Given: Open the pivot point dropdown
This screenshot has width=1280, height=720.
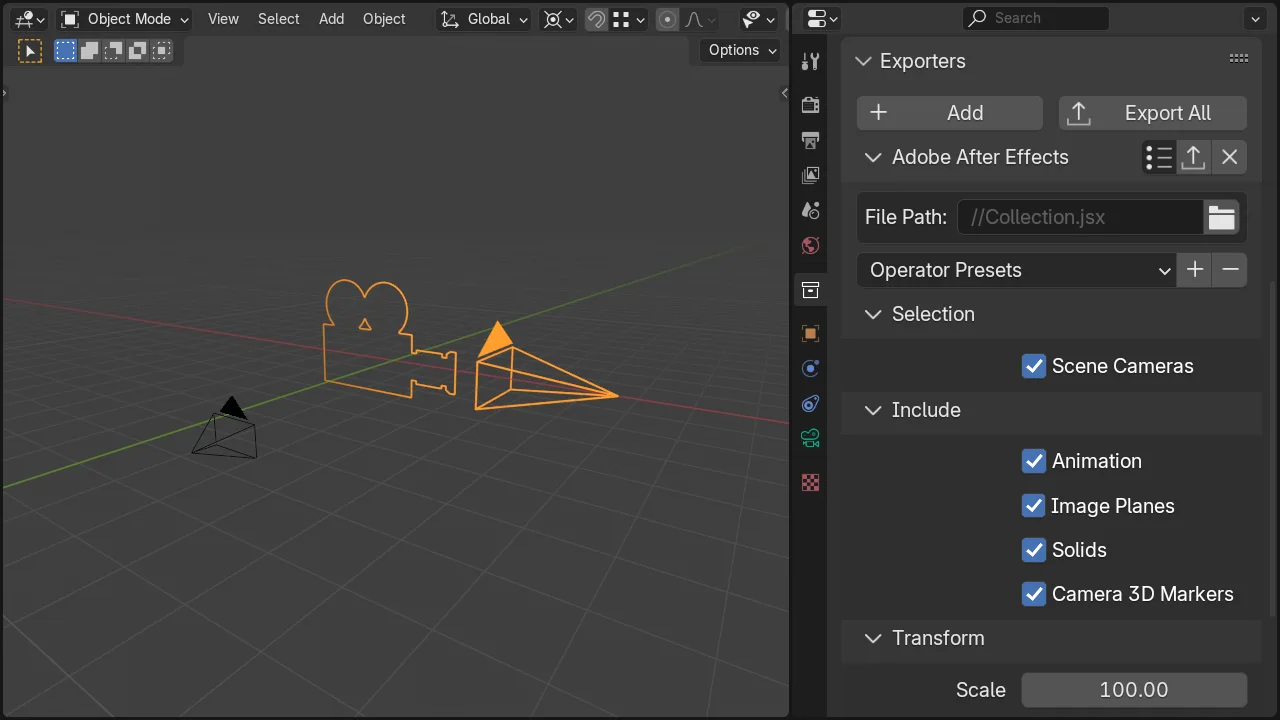Looking at the screenshot, I should tap(558, 19).
